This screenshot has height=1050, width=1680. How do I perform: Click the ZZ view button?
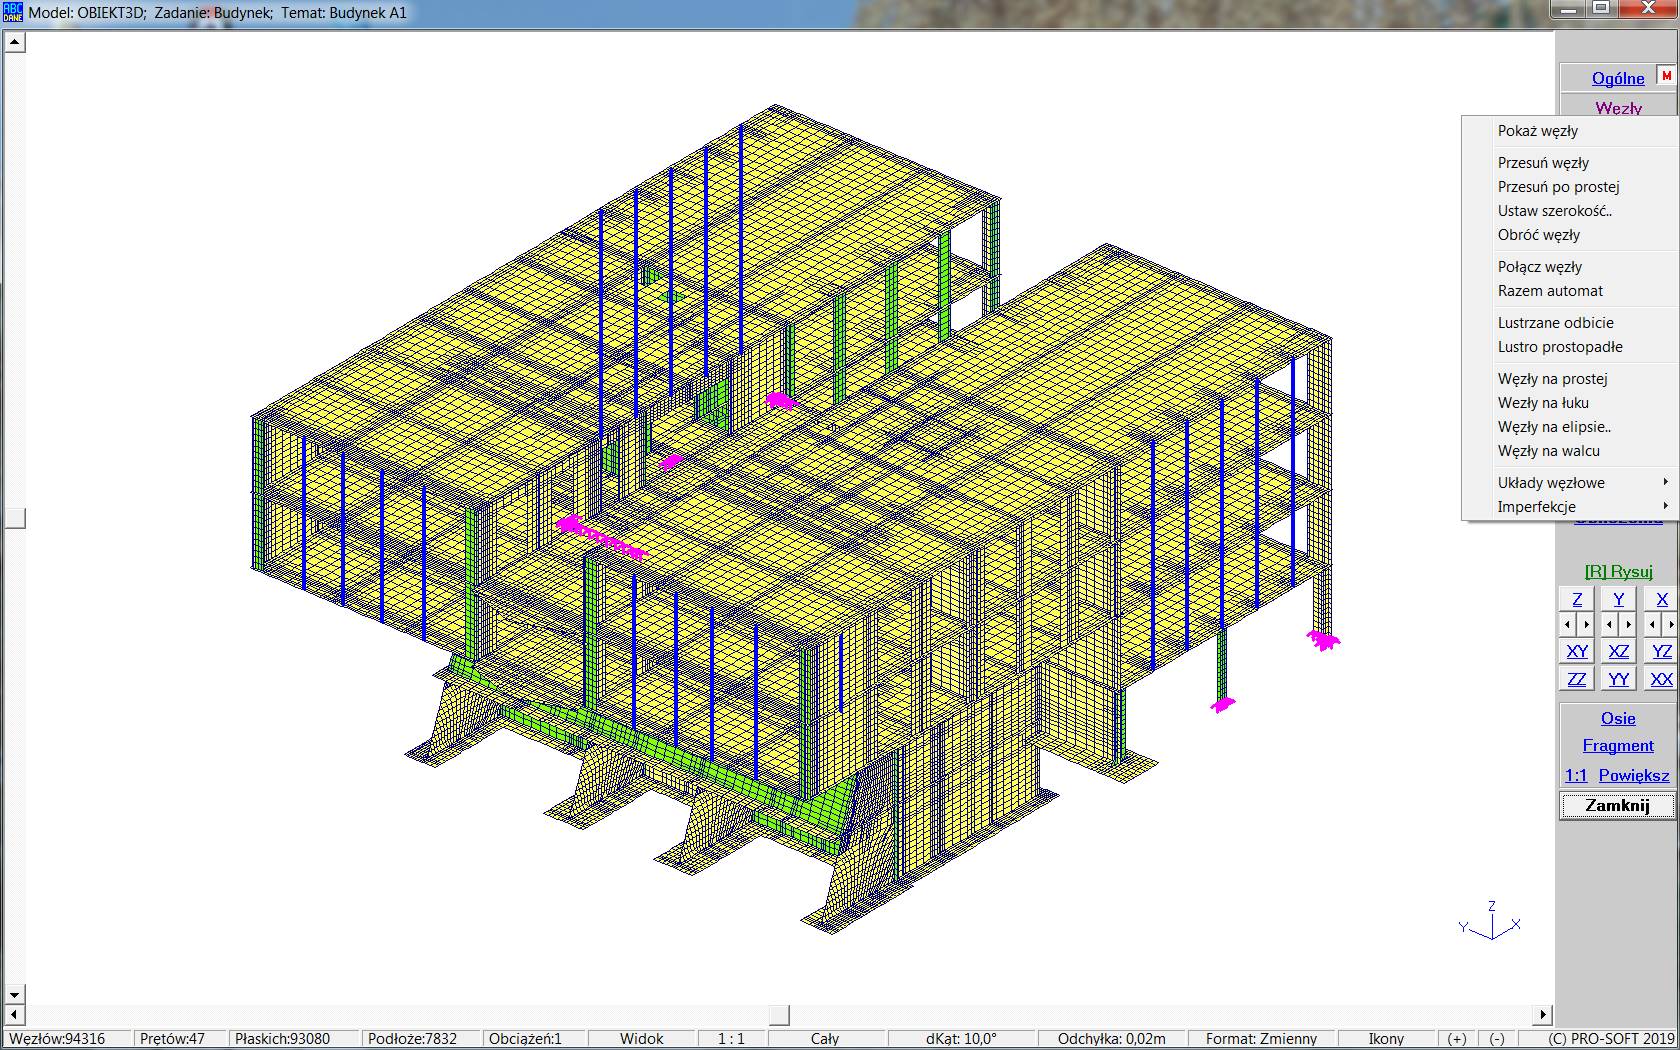[1577, 679]
